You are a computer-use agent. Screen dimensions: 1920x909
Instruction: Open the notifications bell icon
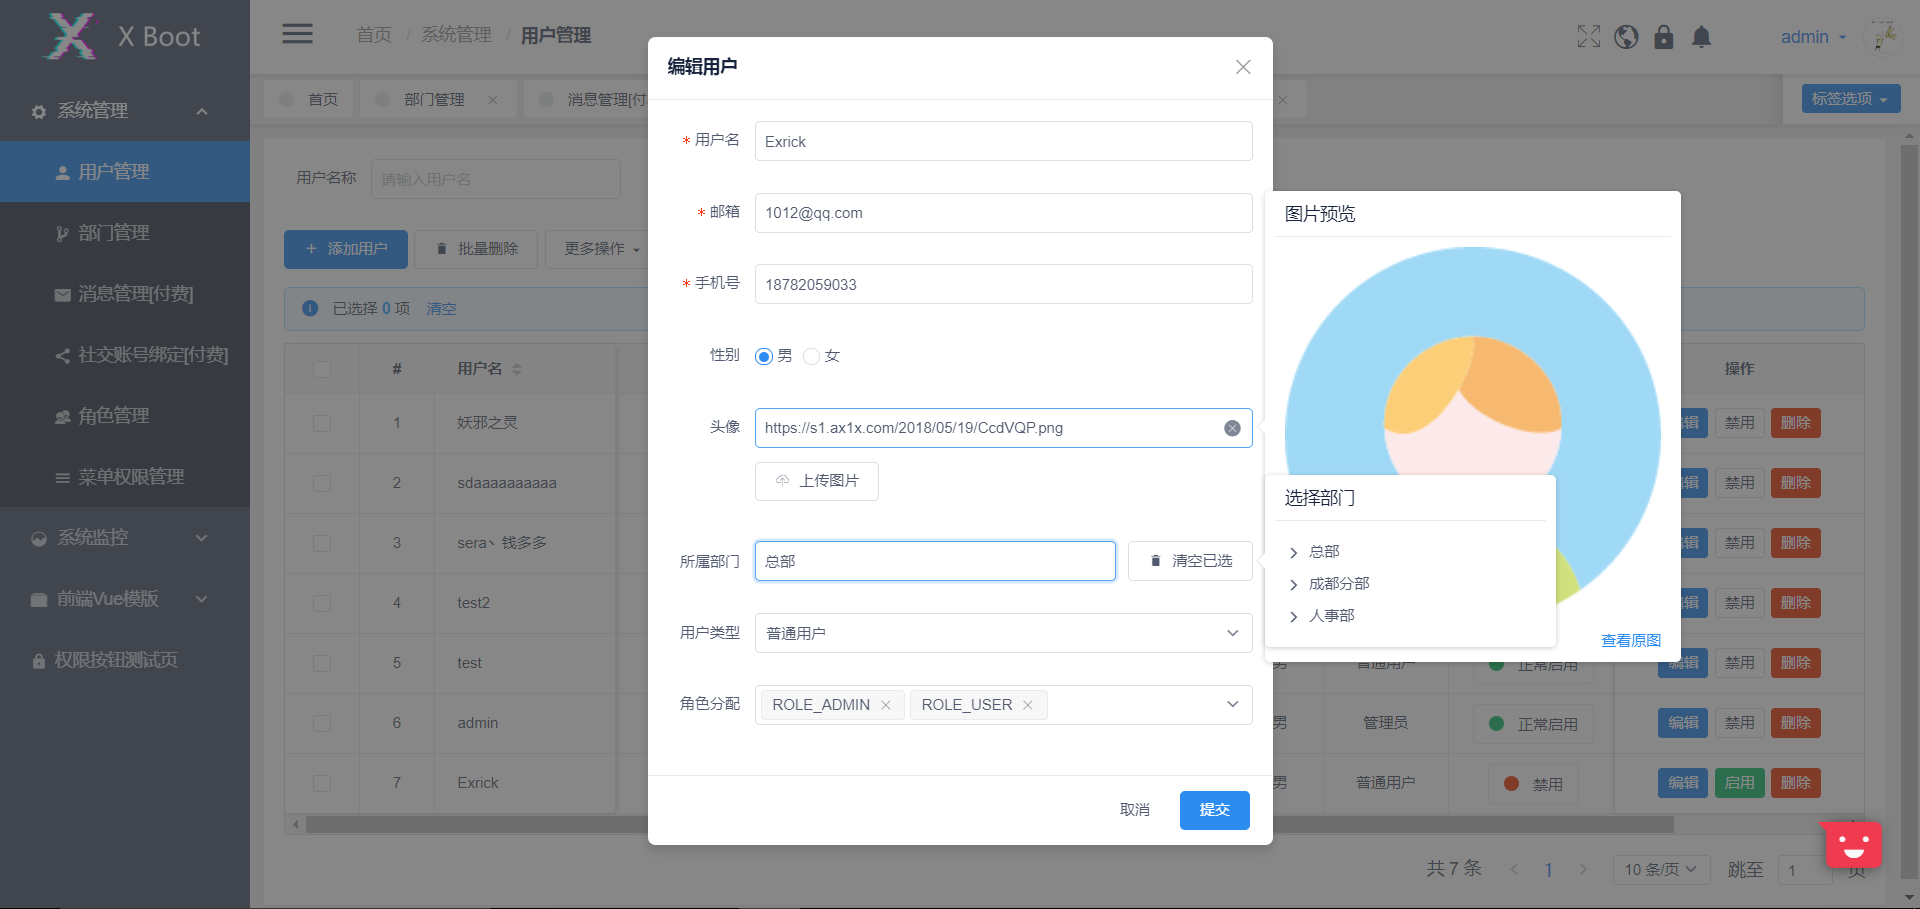click(x=1701, y=36)
